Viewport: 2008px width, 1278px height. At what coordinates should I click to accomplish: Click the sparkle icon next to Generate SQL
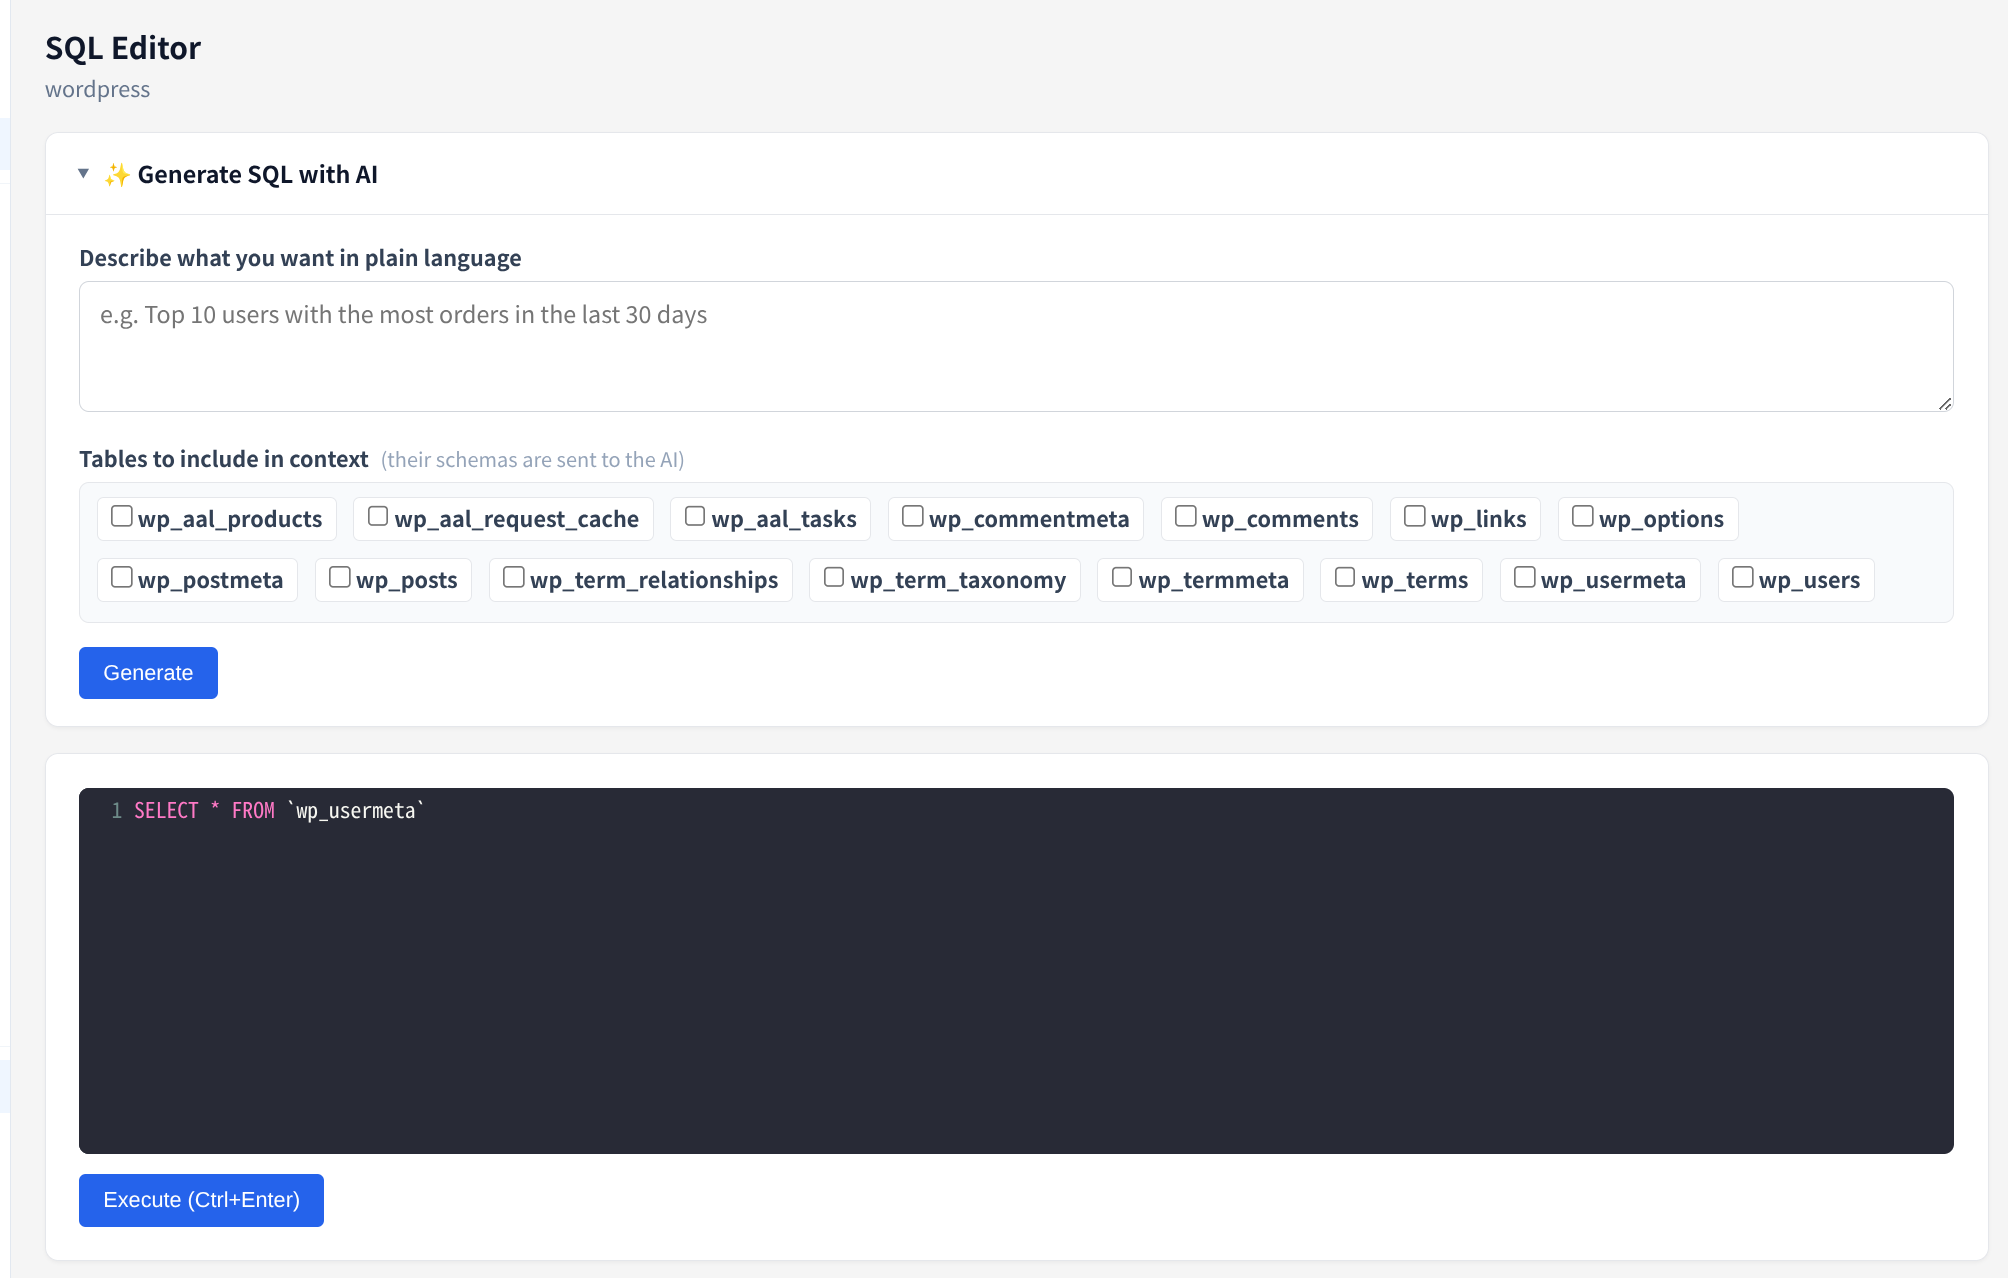tap(117, 173)
